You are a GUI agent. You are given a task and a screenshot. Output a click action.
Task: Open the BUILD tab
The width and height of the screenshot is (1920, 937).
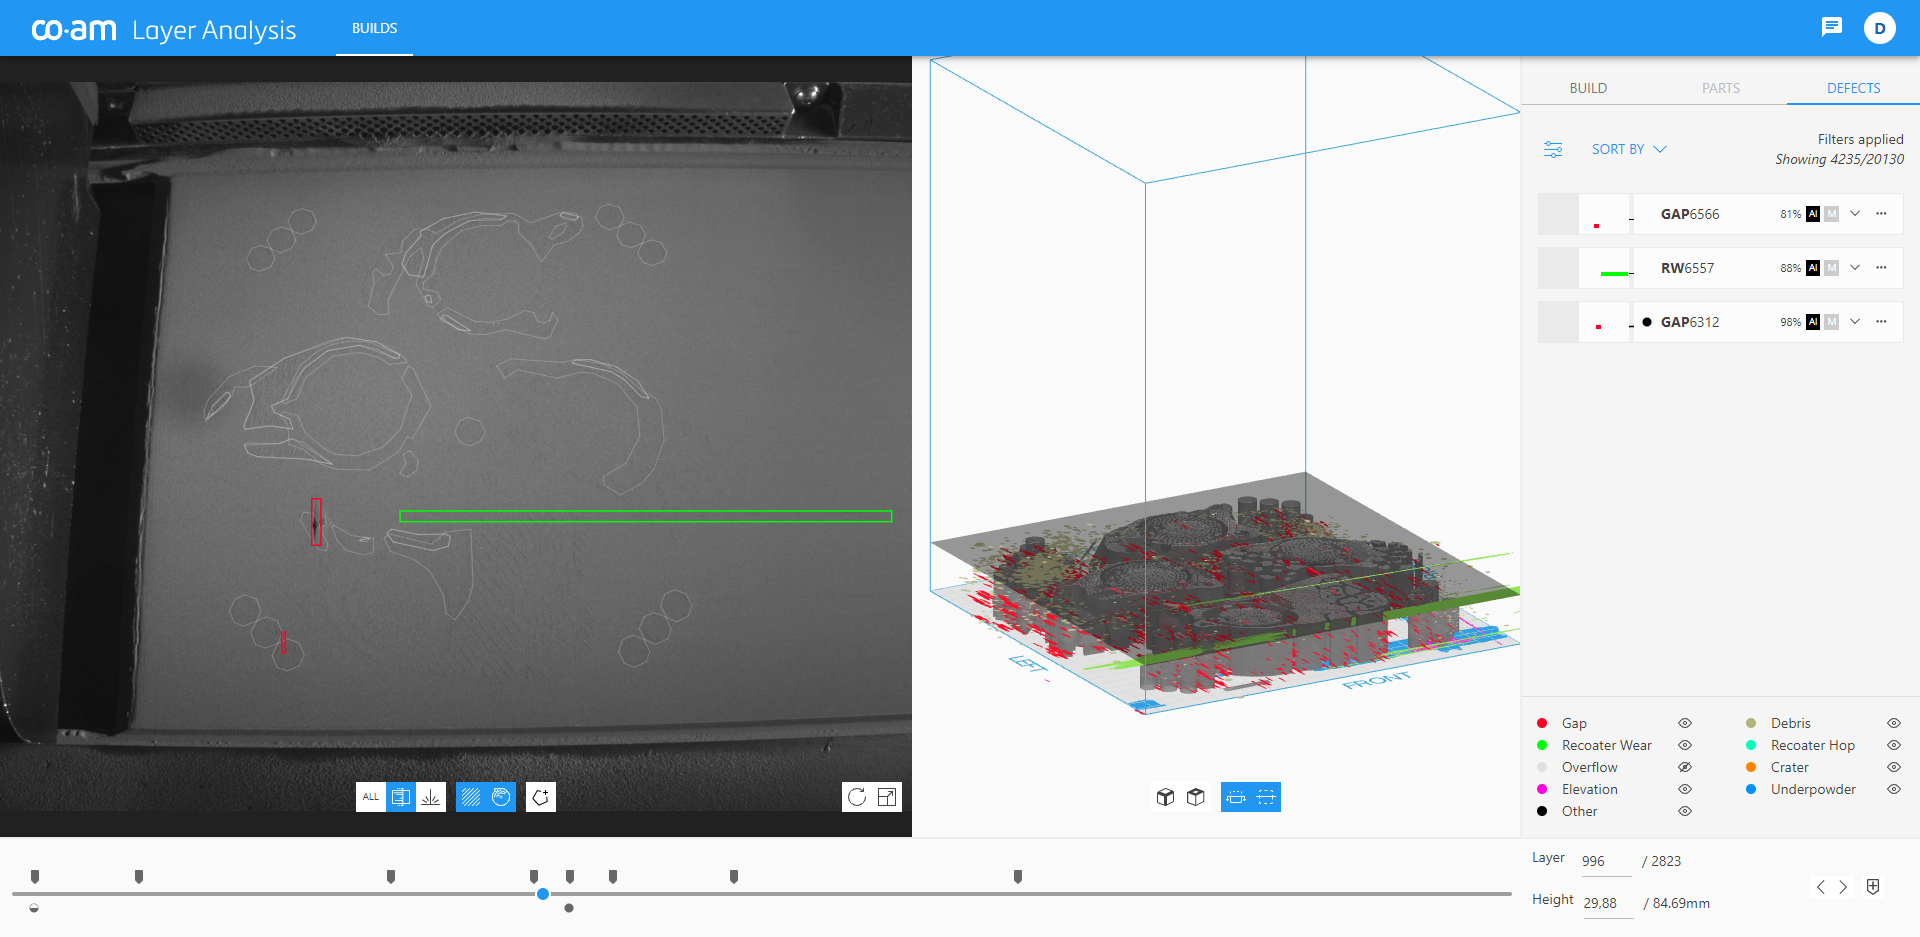pos(1588,88)
